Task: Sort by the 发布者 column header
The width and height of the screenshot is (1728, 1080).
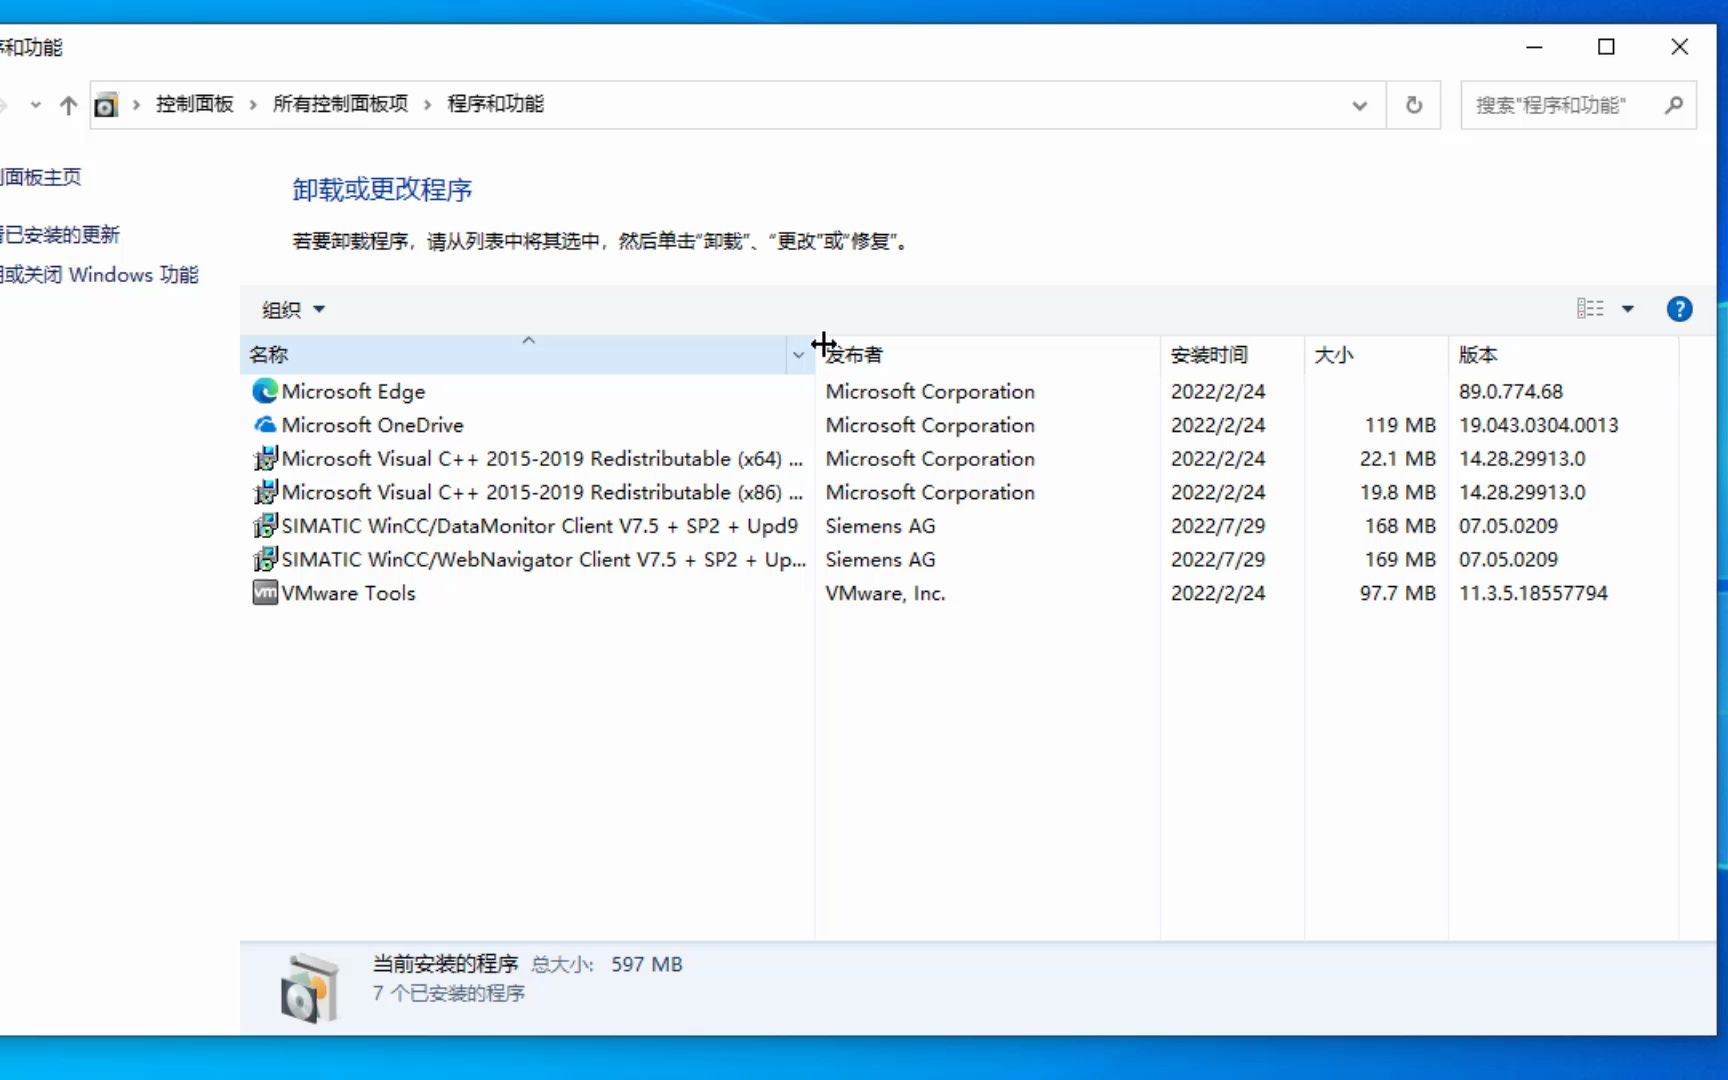Action: 987,355
